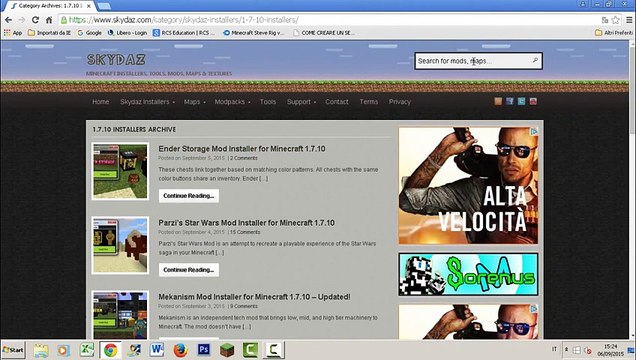Open the Importati da IE bookmarks folder
The width and height of the screenshot is (636, 360).
tap(49, 33)
